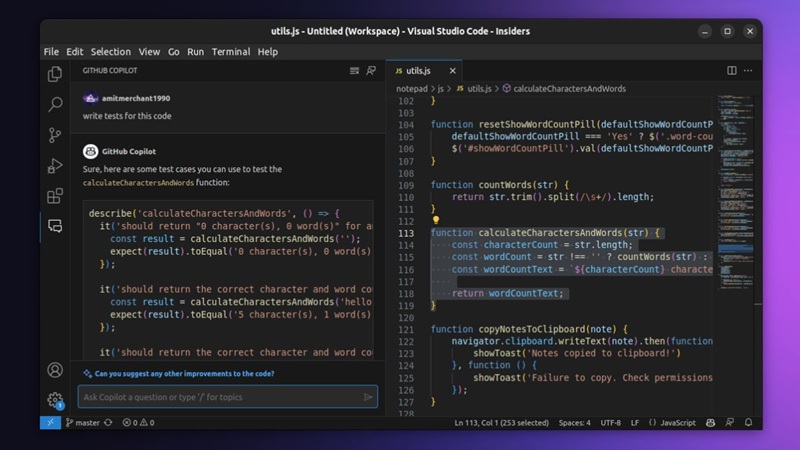Switch git branch via master in status bar
The image size is (800, 450).
83,422
